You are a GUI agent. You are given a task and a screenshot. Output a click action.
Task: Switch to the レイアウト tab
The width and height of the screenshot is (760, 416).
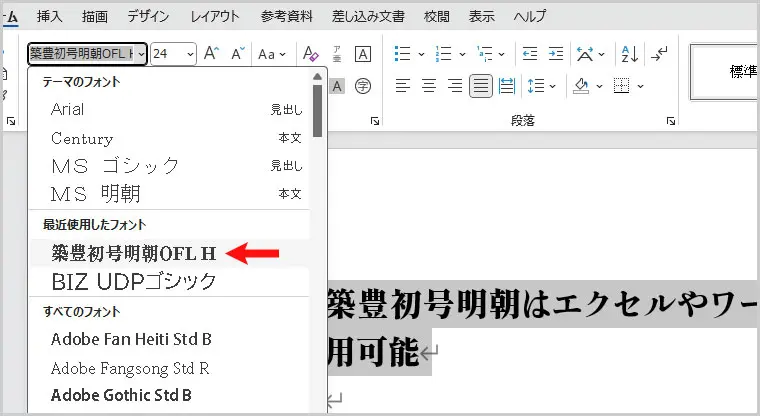[215, 17]
